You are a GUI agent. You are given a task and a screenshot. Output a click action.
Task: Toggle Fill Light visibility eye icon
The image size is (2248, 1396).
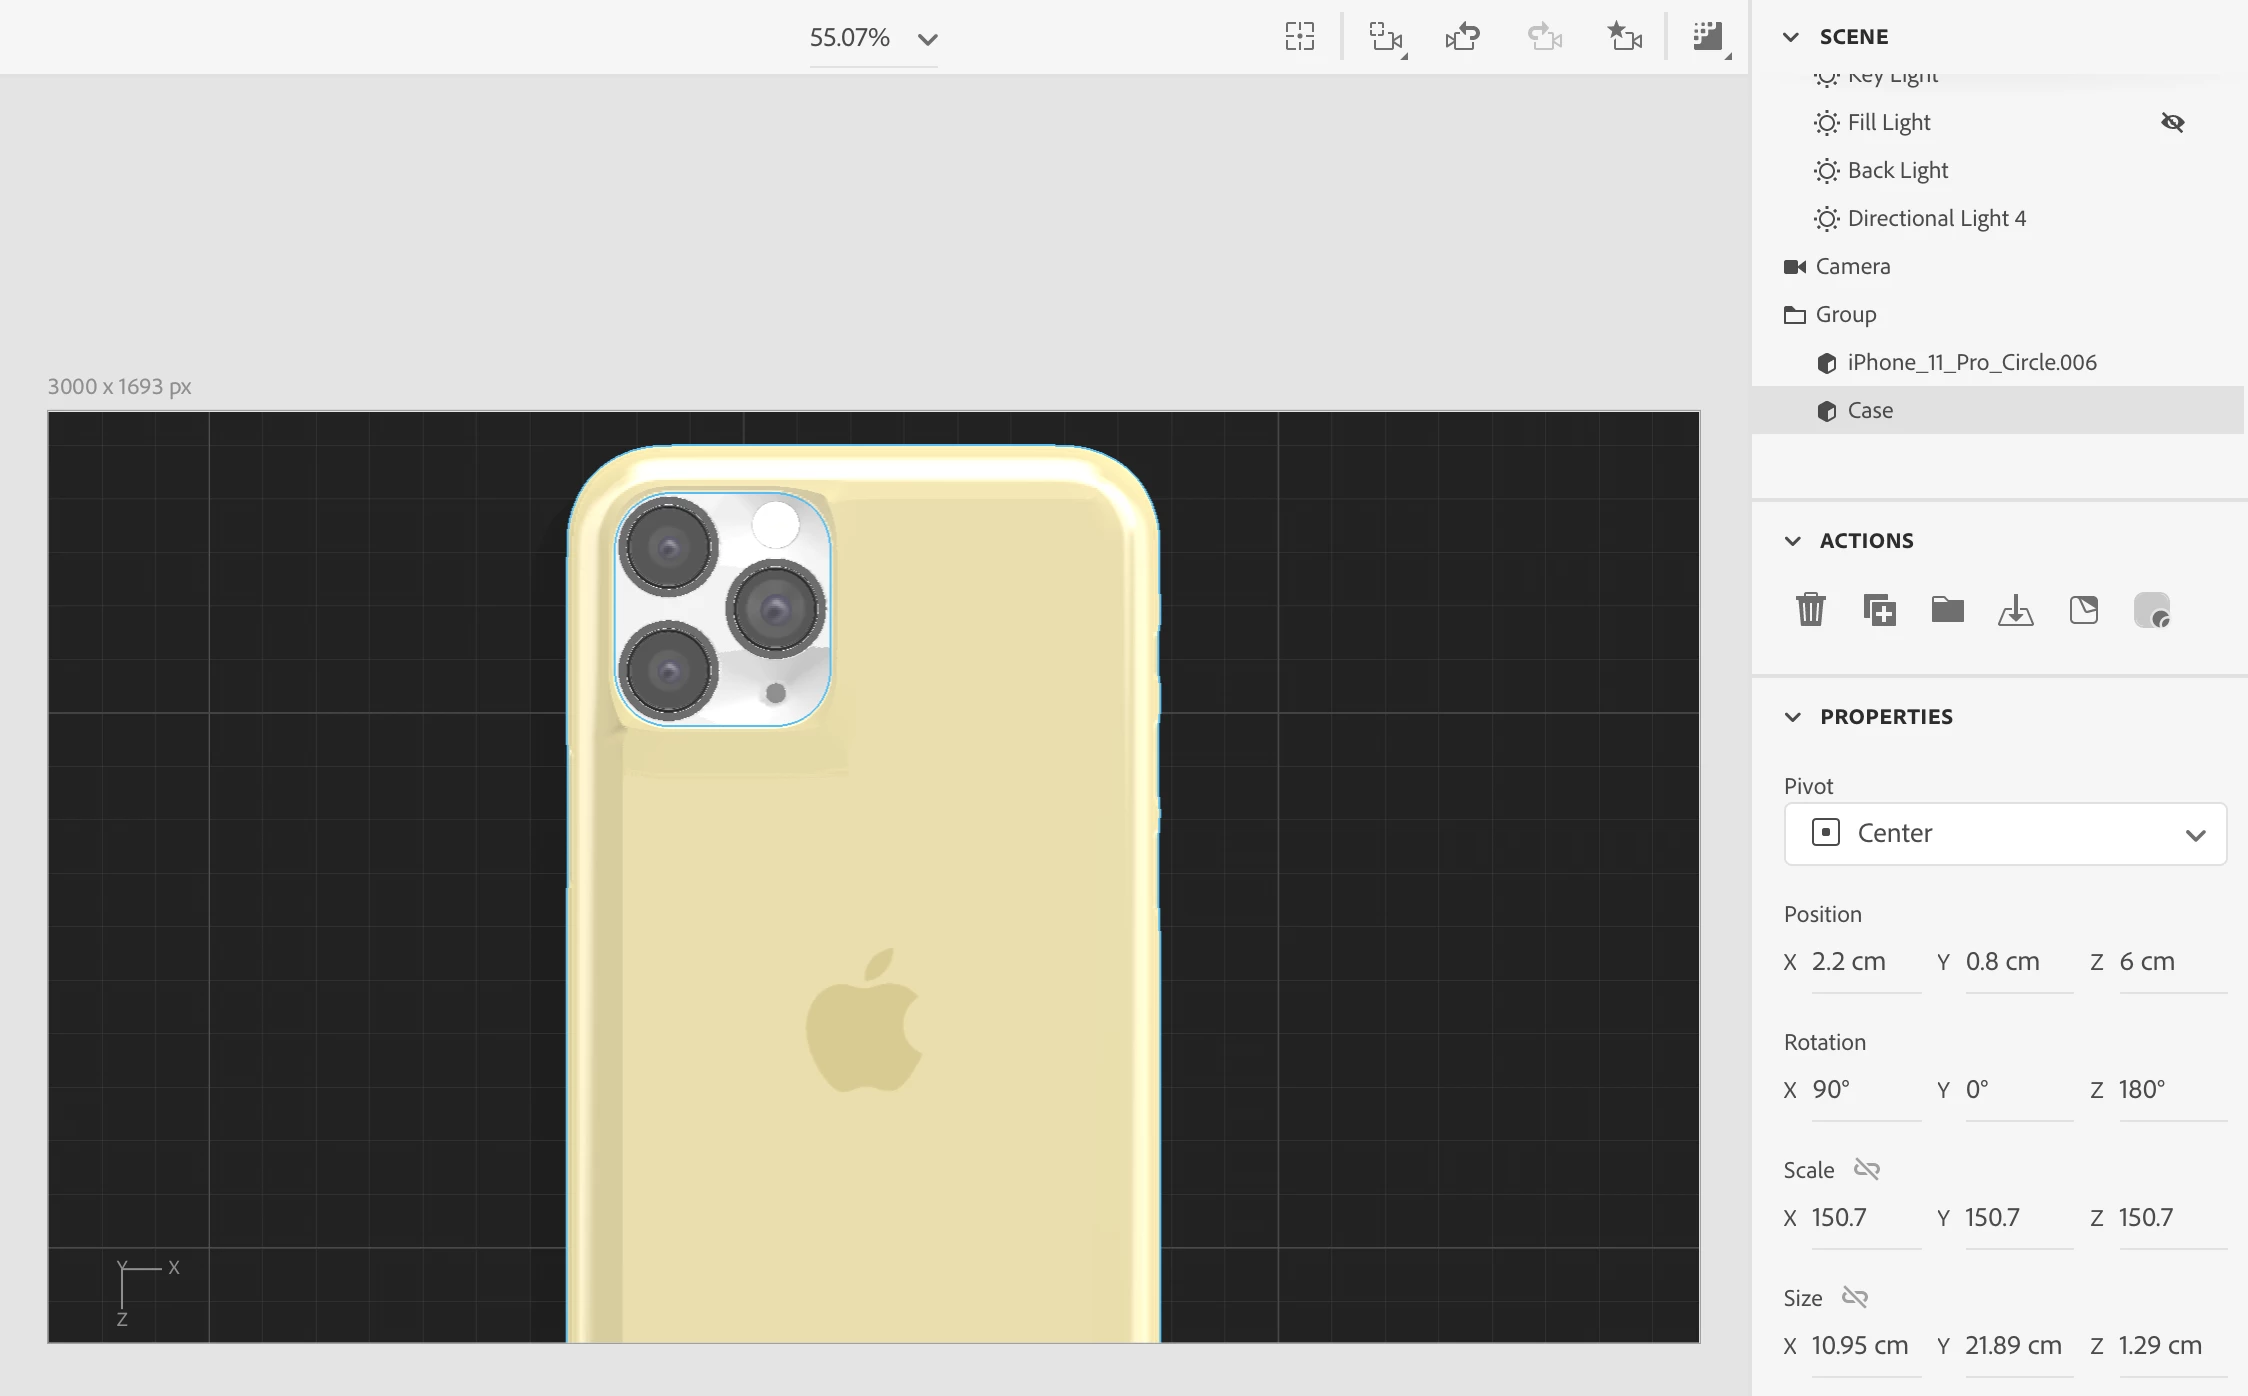(2172, 123)
